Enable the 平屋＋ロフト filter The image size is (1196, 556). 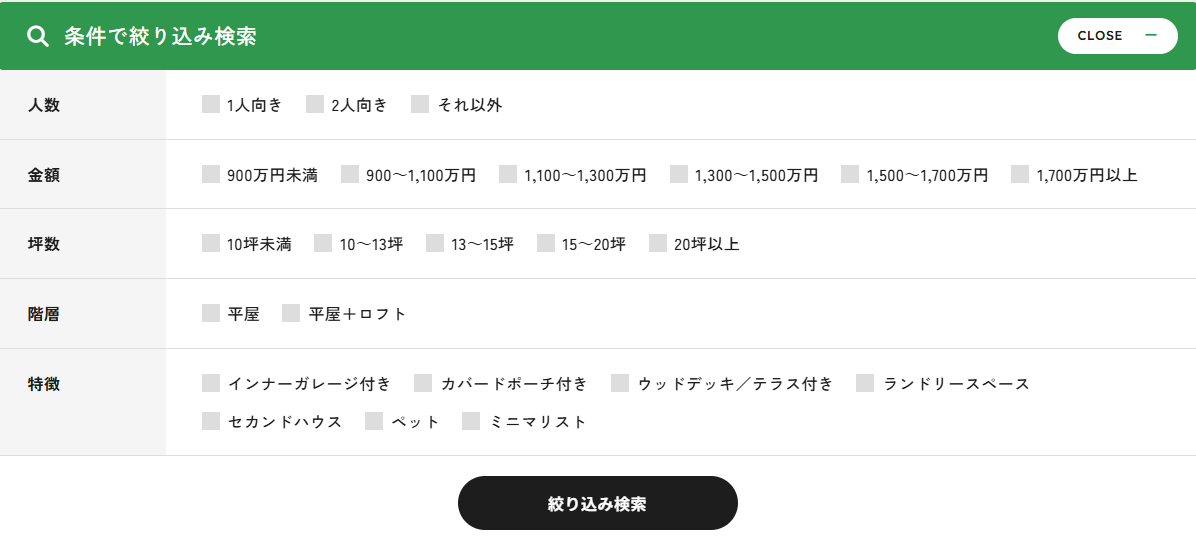(x=291, y=313)
